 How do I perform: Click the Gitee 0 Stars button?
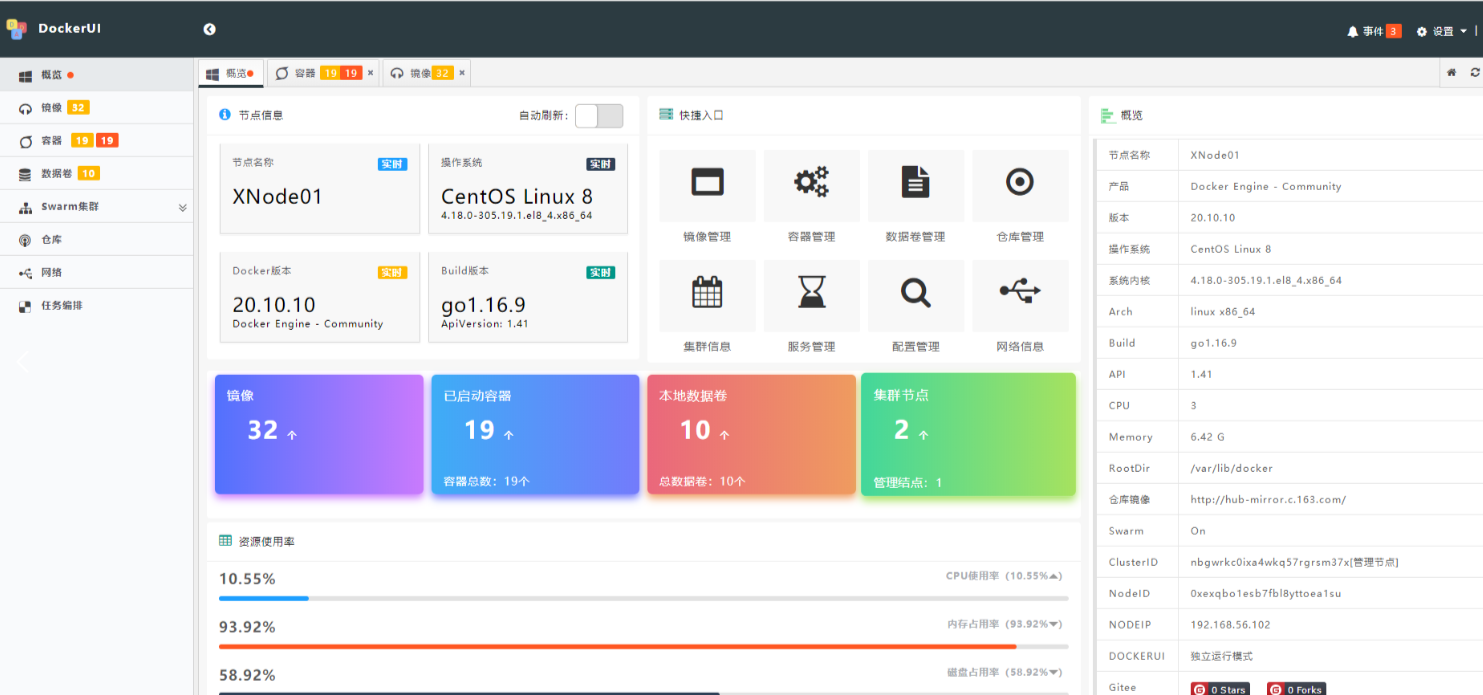coord(1219,689)
